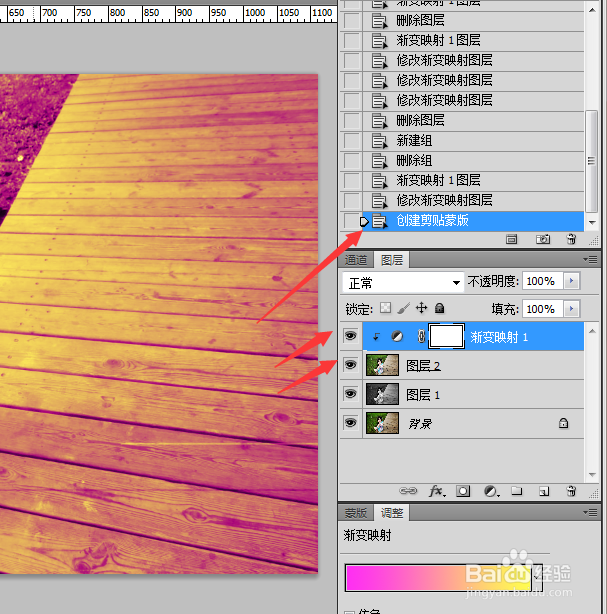Click the 填充 100% field
Image resolution: width=607 pixels, height=614 pixels.
pos(543,309)
